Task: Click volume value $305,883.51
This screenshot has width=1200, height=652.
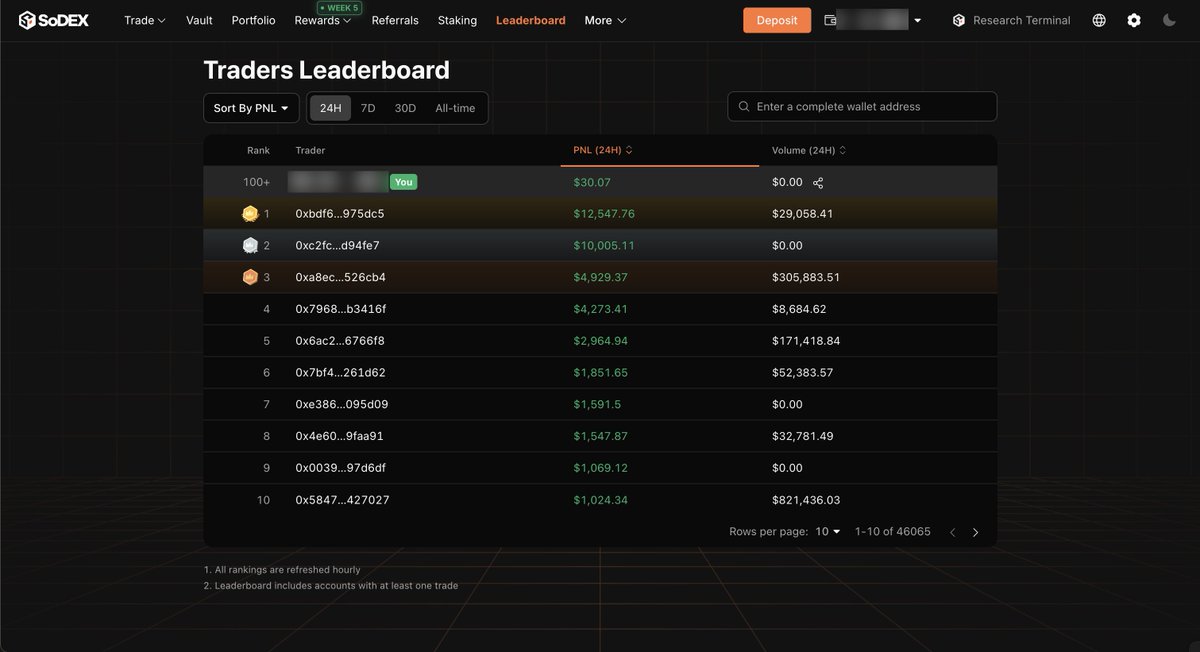Action: coord(806,277)
